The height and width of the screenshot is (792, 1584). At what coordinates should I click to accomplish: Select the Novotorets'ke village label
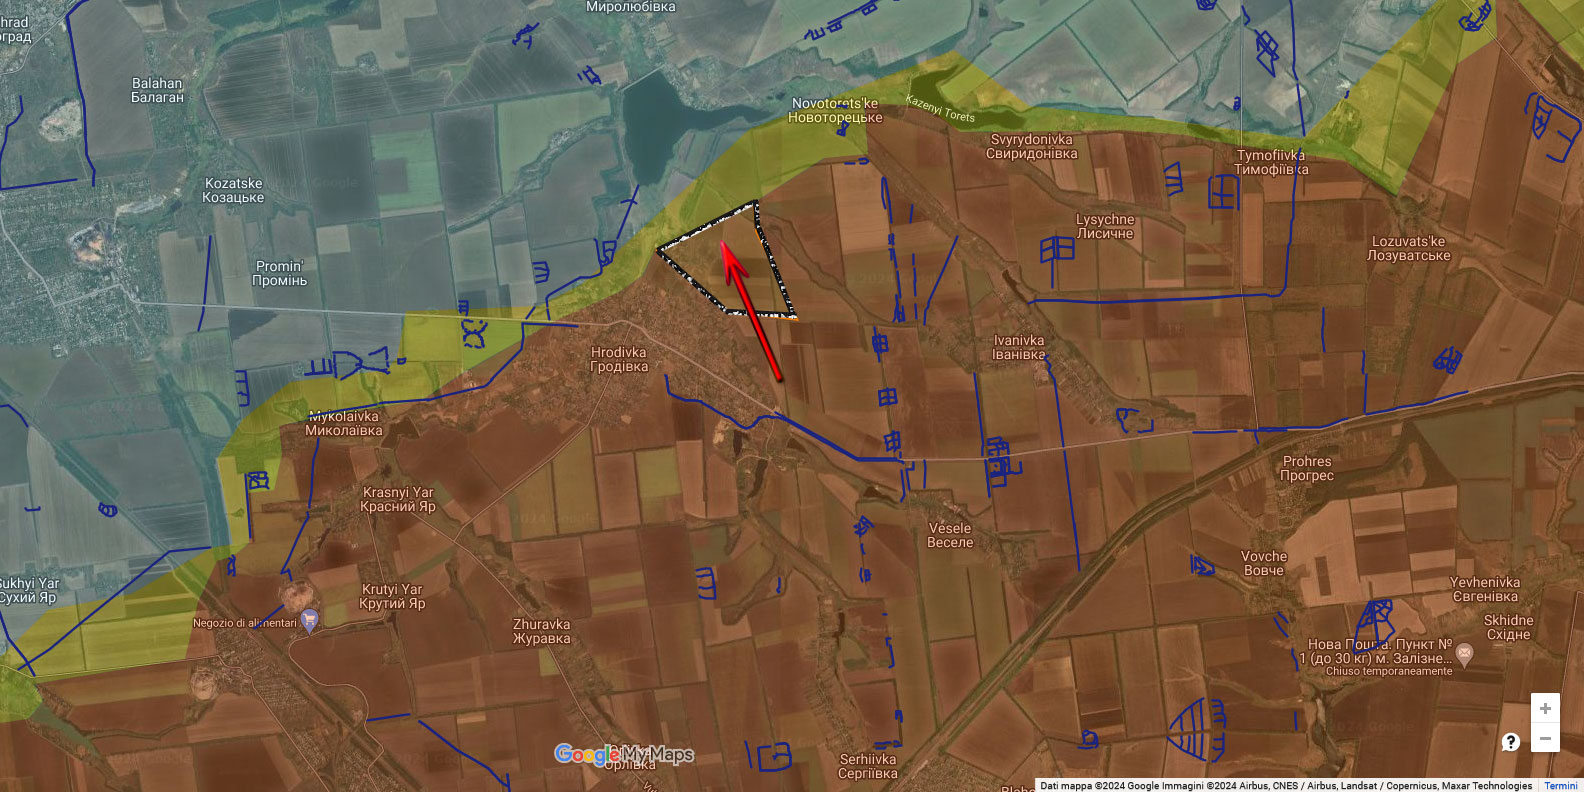tap(835, 110)
